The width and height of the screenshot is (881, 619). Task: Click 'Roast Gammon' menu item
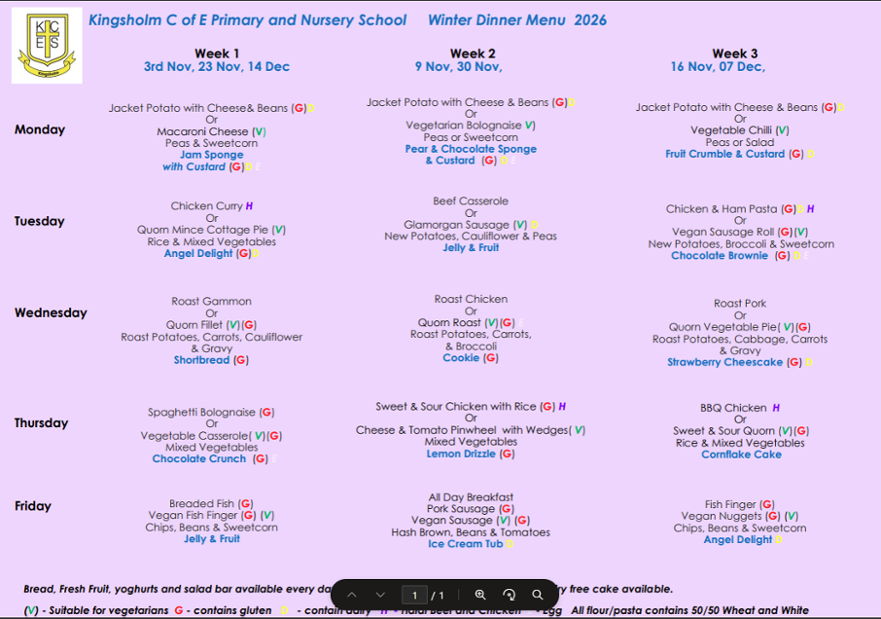[x=211, y=301]
